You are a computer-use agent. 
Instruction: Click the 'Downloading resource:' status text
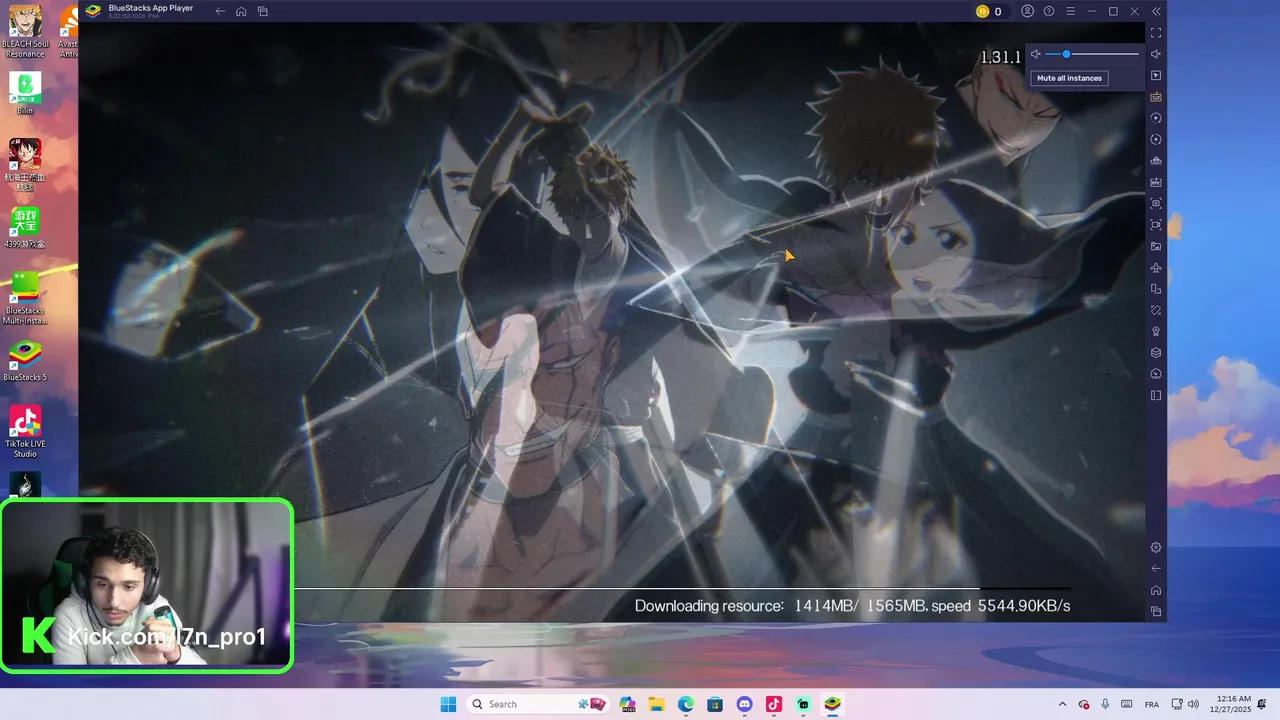coord(709,606)
